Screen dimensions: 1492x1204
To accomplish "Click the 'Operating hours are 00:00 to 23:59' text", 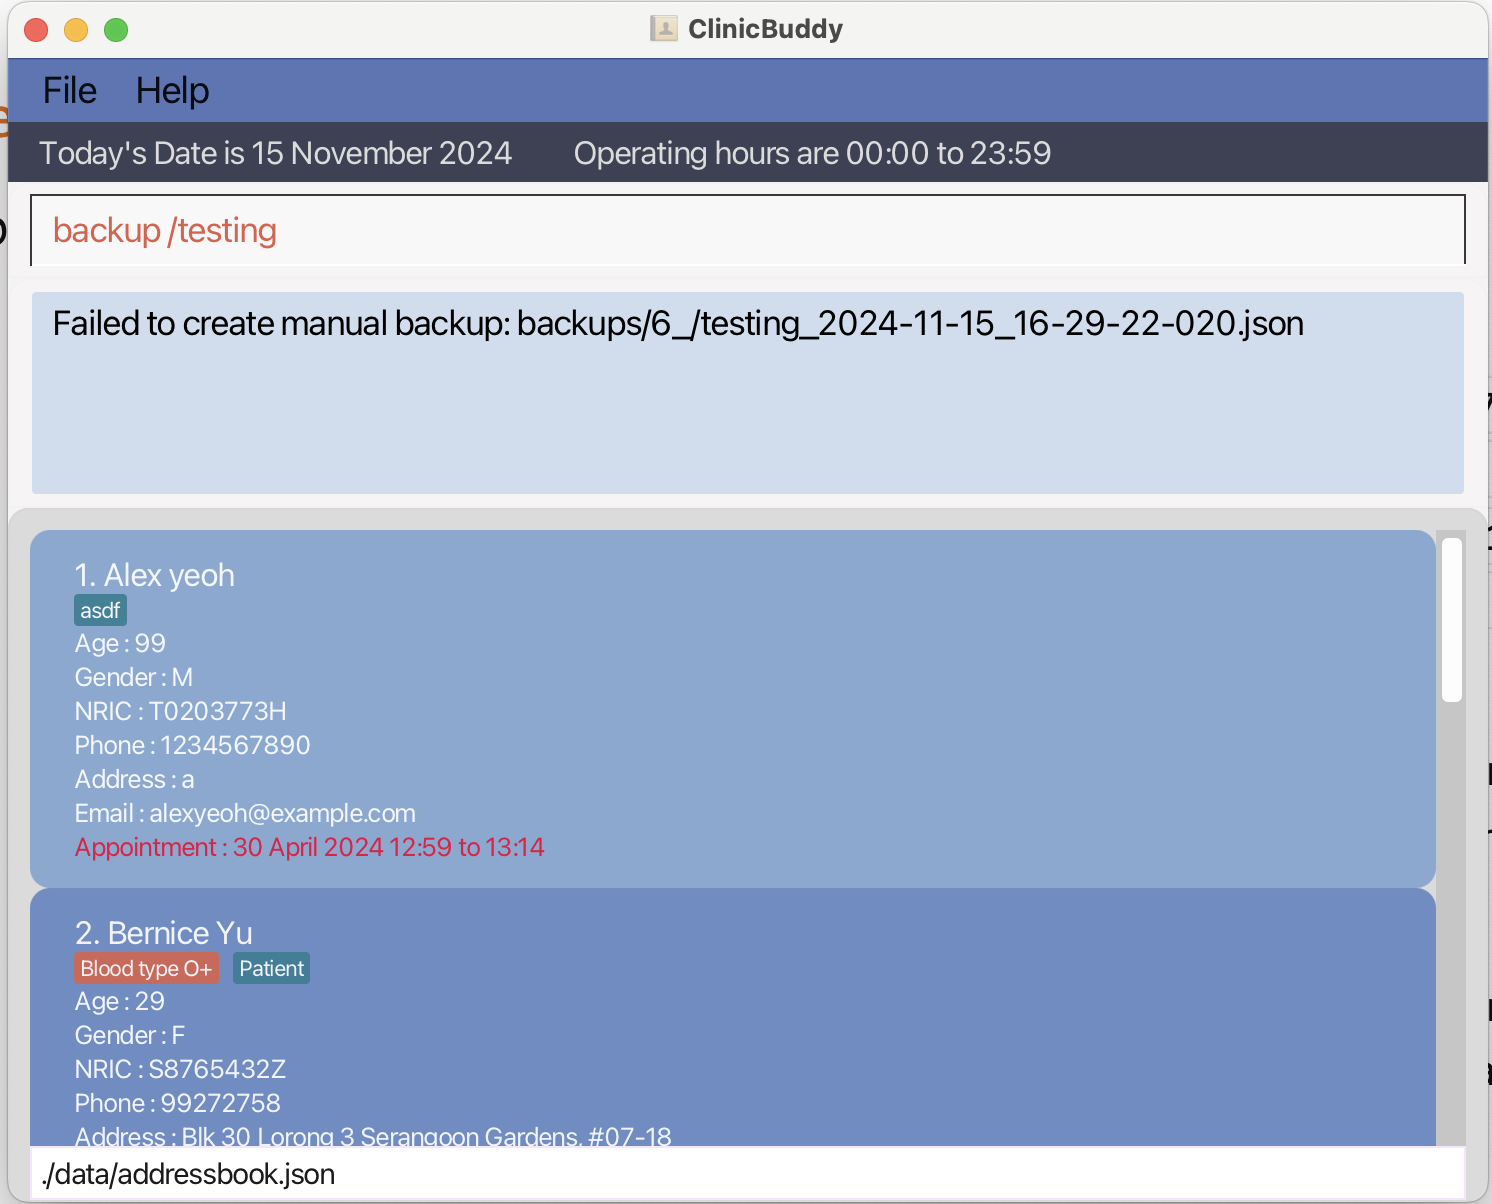I will 812,153.
